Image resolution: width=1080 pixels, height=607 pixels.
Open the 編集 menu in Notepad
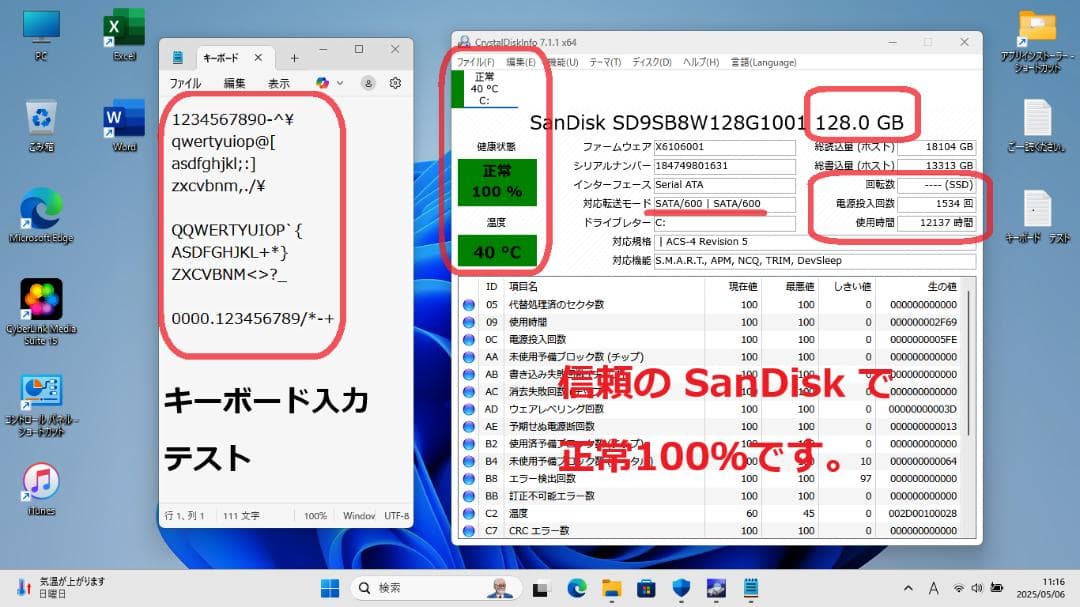tap(234, 83)
